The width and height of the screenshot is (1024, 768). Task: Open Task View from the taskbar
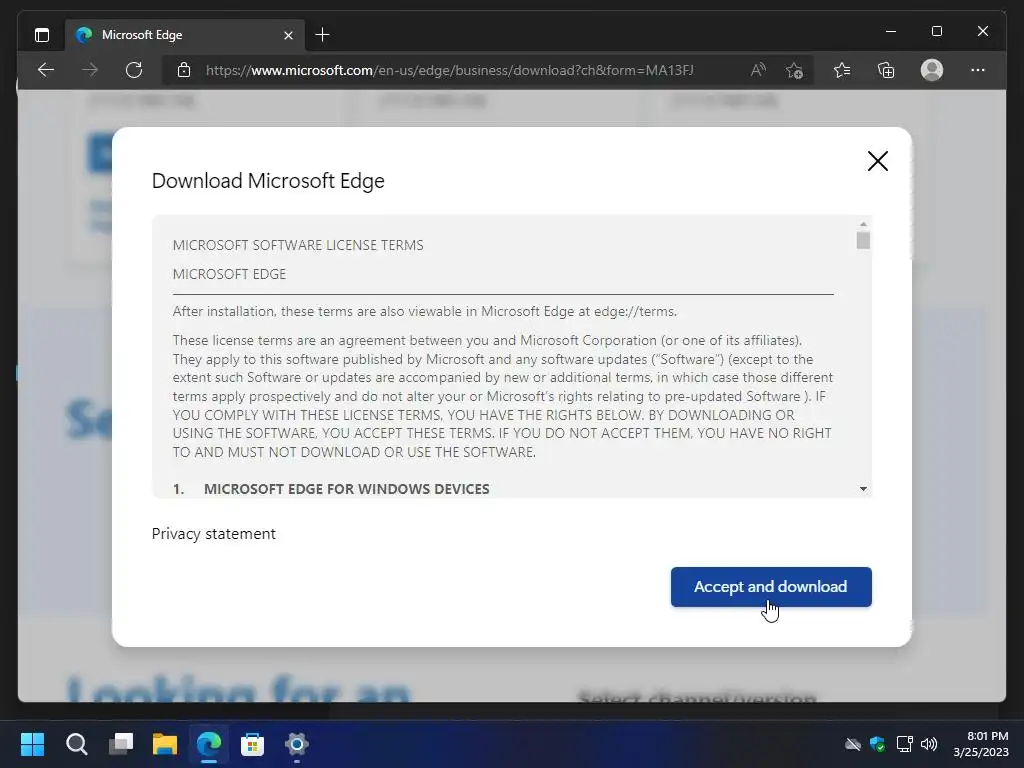pos(121,744)
